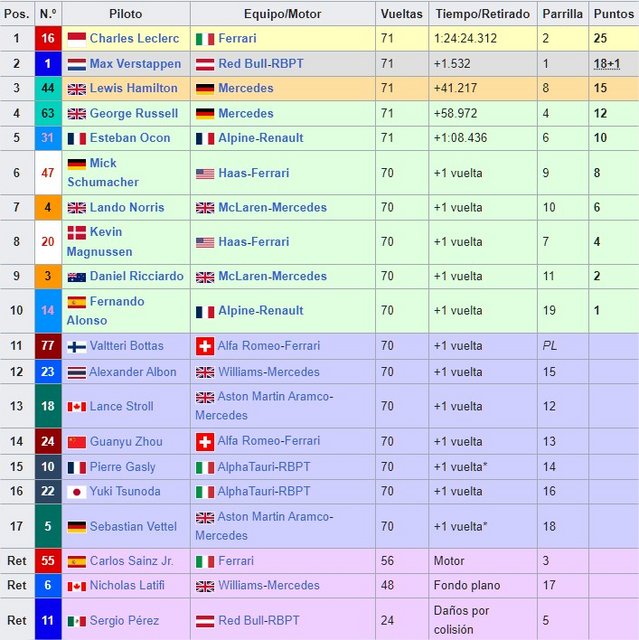
Task: Follow the George Russell link
Action: tap(134, 113)
